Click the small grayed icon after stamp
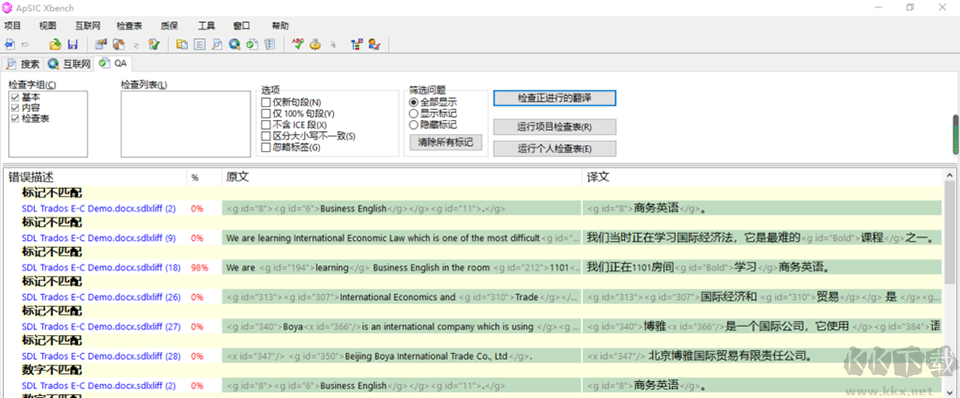This screenshot has width=960, height=398. pos(332,45)
